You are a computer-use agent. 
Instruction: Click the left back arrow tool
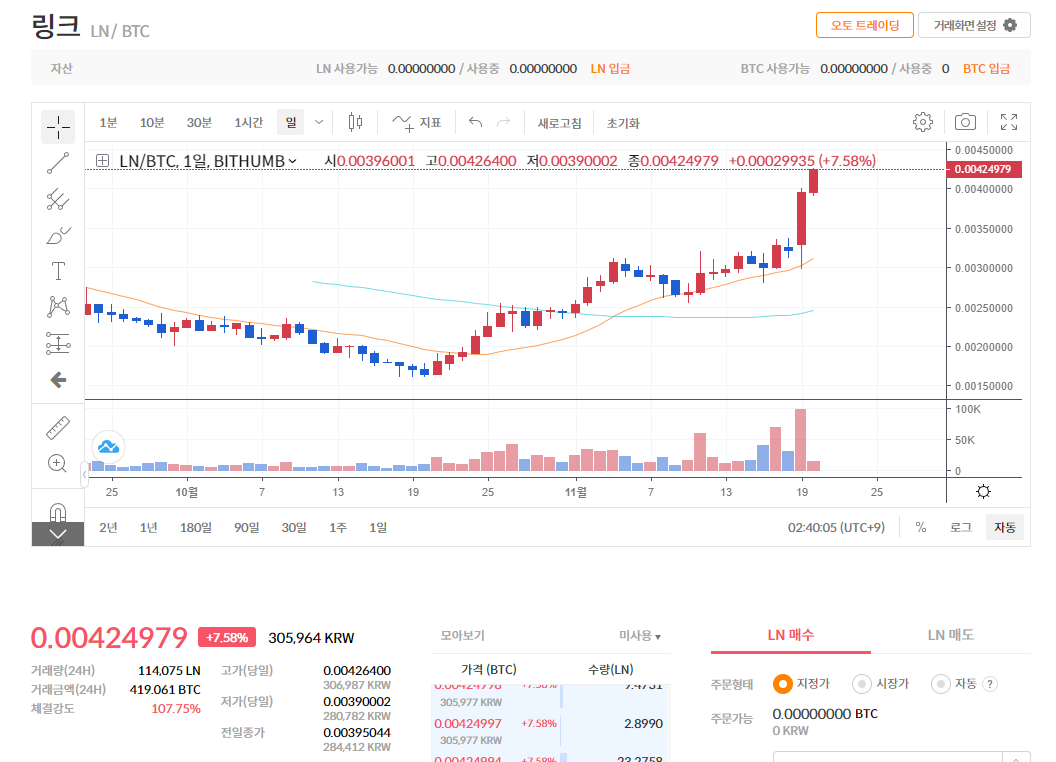click(x=58, y=380)
